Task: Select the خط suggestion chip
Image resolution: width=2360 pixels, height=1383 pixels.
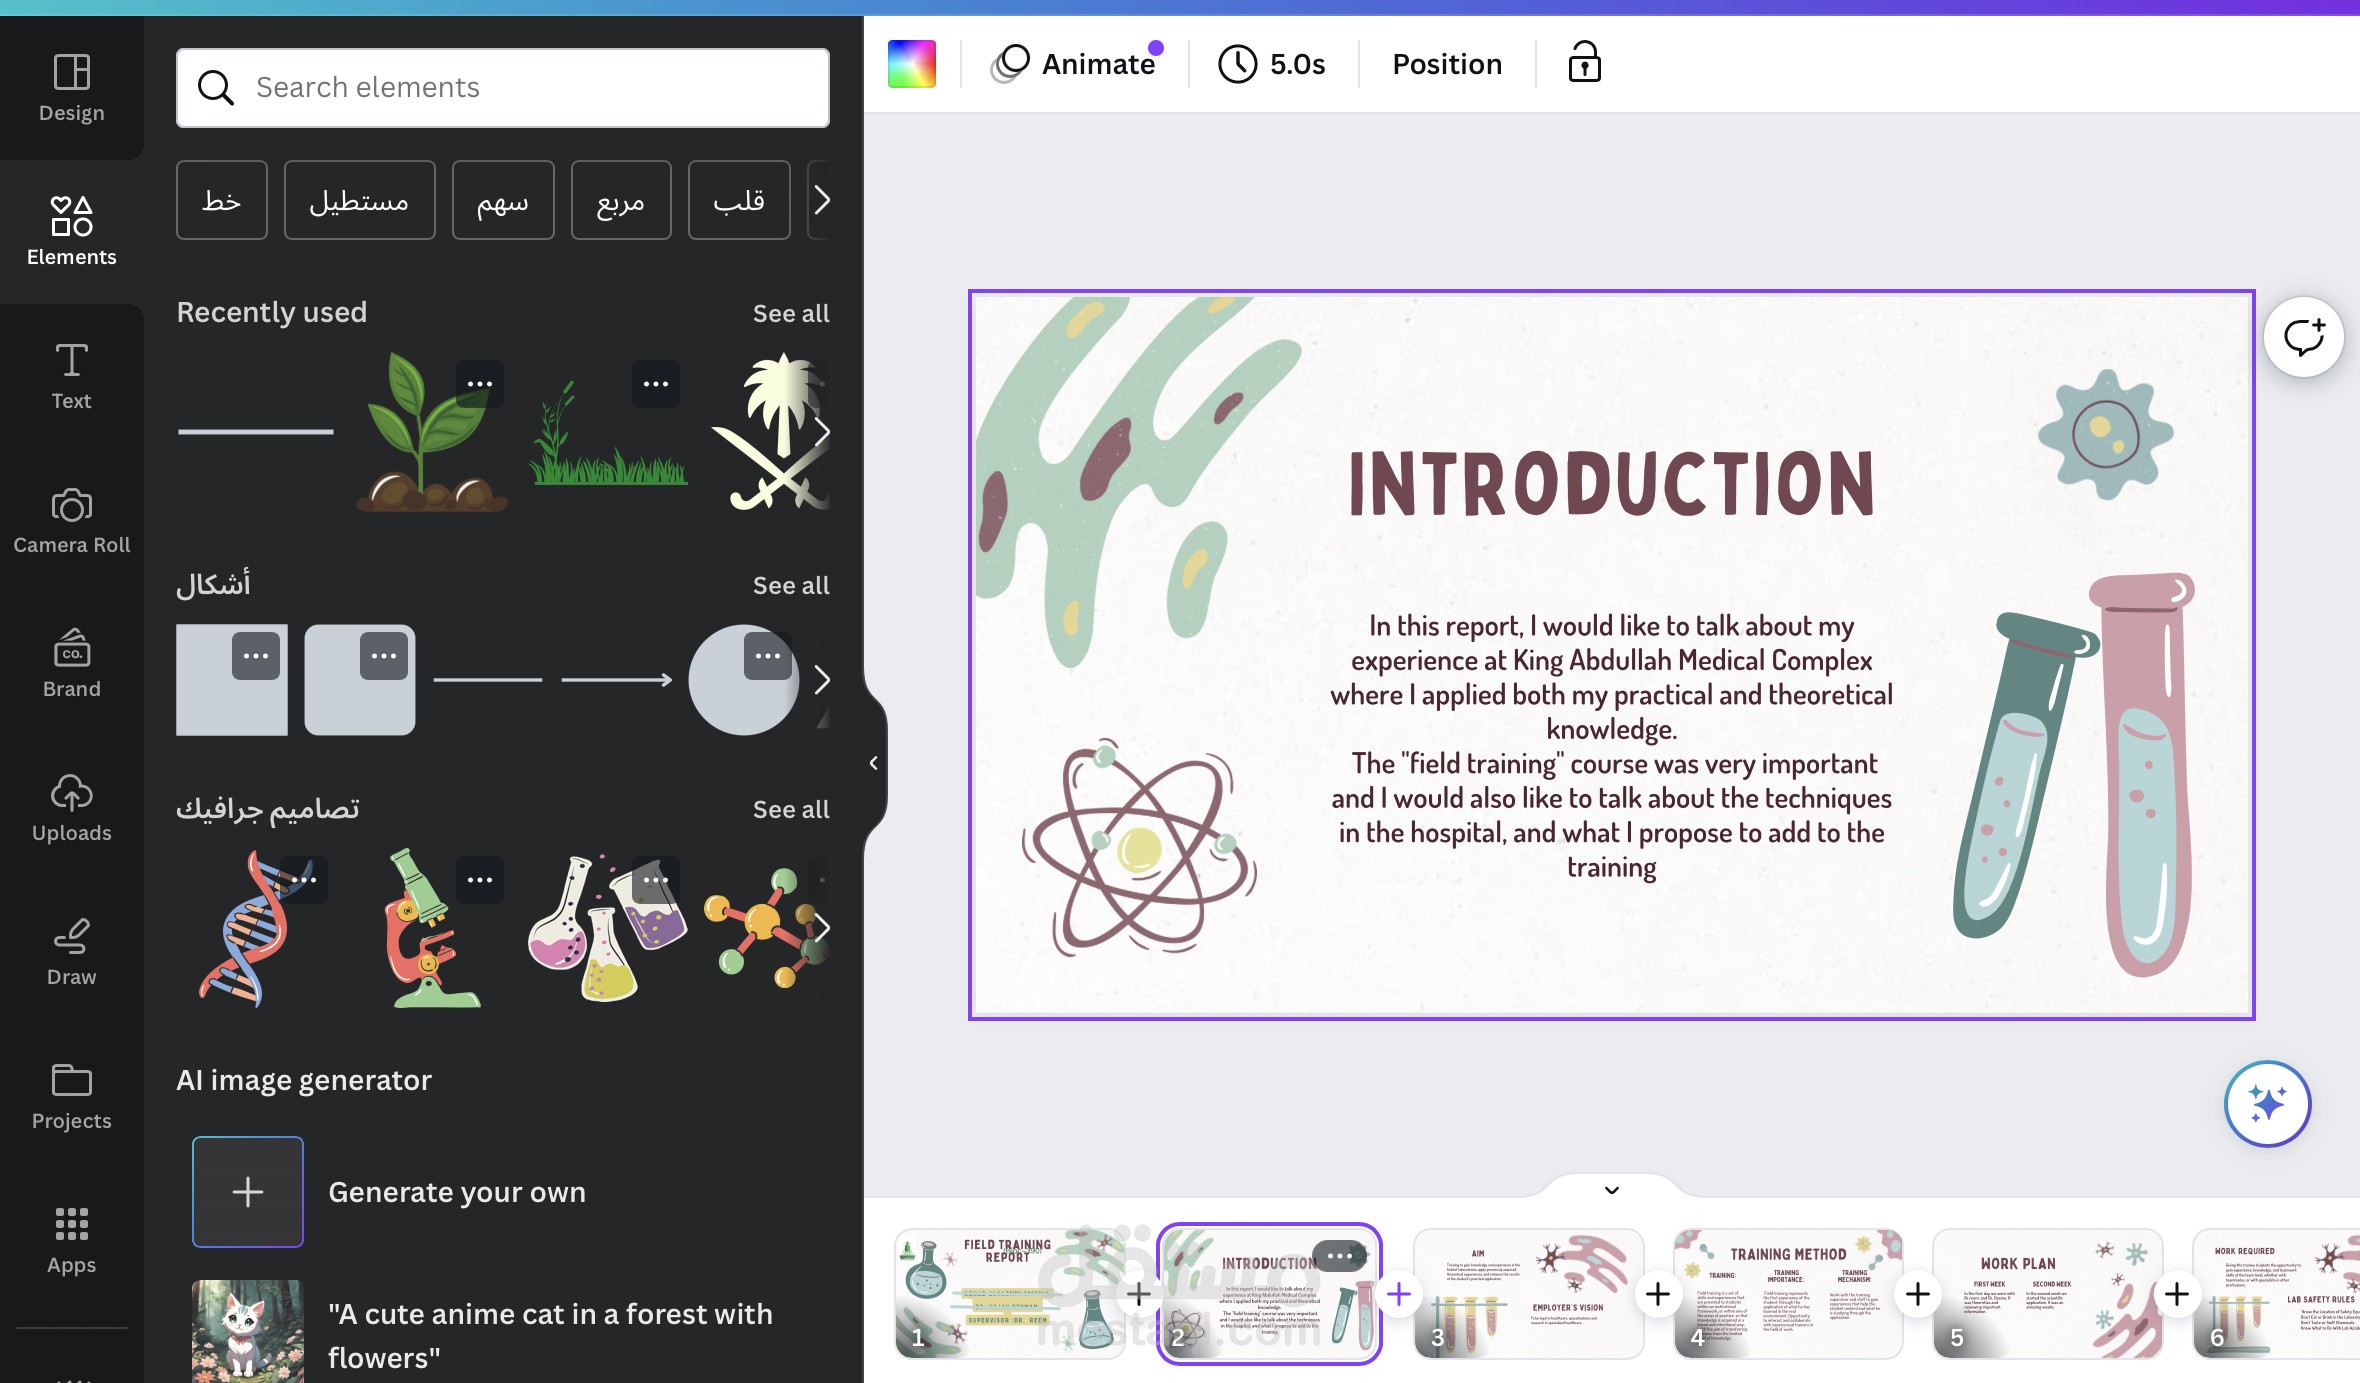Action: (x=222, y=200)
